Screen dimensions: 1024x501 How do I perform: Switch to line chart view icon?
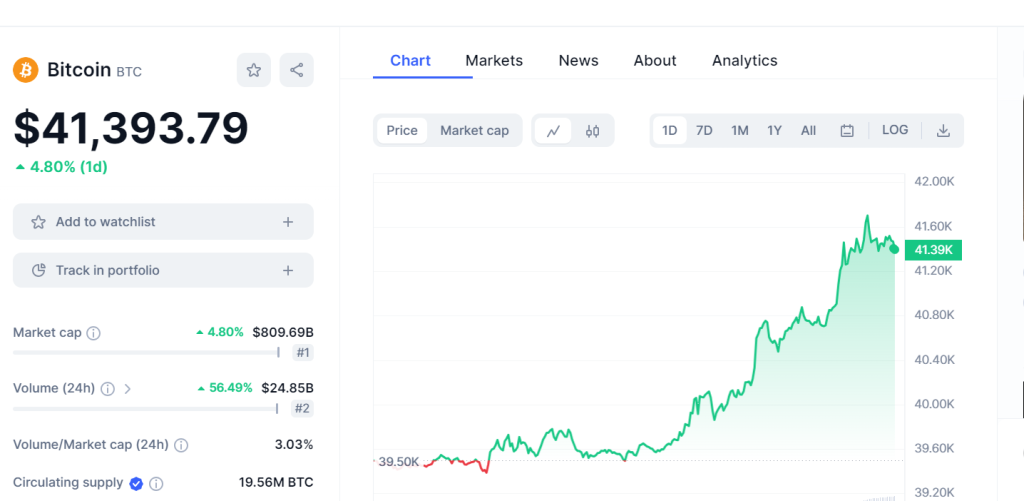[553, 131]
